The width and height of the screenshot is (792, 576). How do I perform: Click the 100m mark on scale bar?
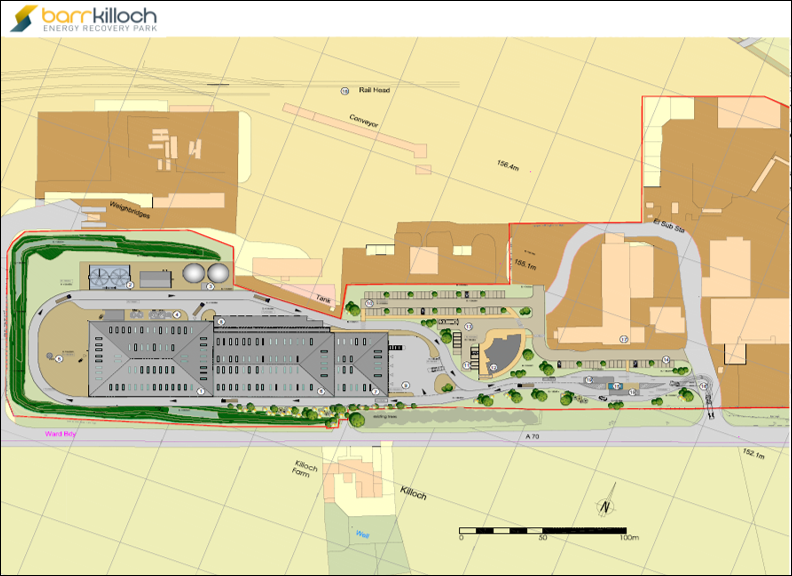[x=626, y=538]
